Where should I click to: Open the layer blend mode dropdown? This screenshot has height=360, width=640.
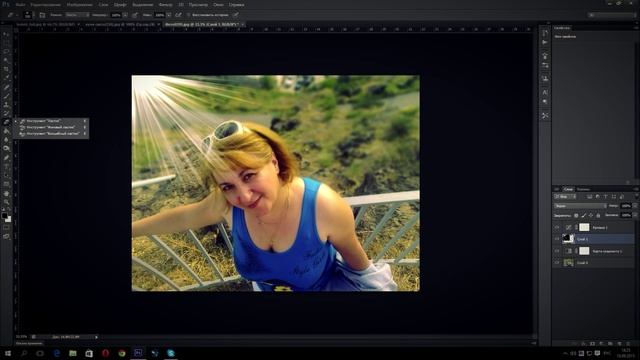[x=580, y=206]
